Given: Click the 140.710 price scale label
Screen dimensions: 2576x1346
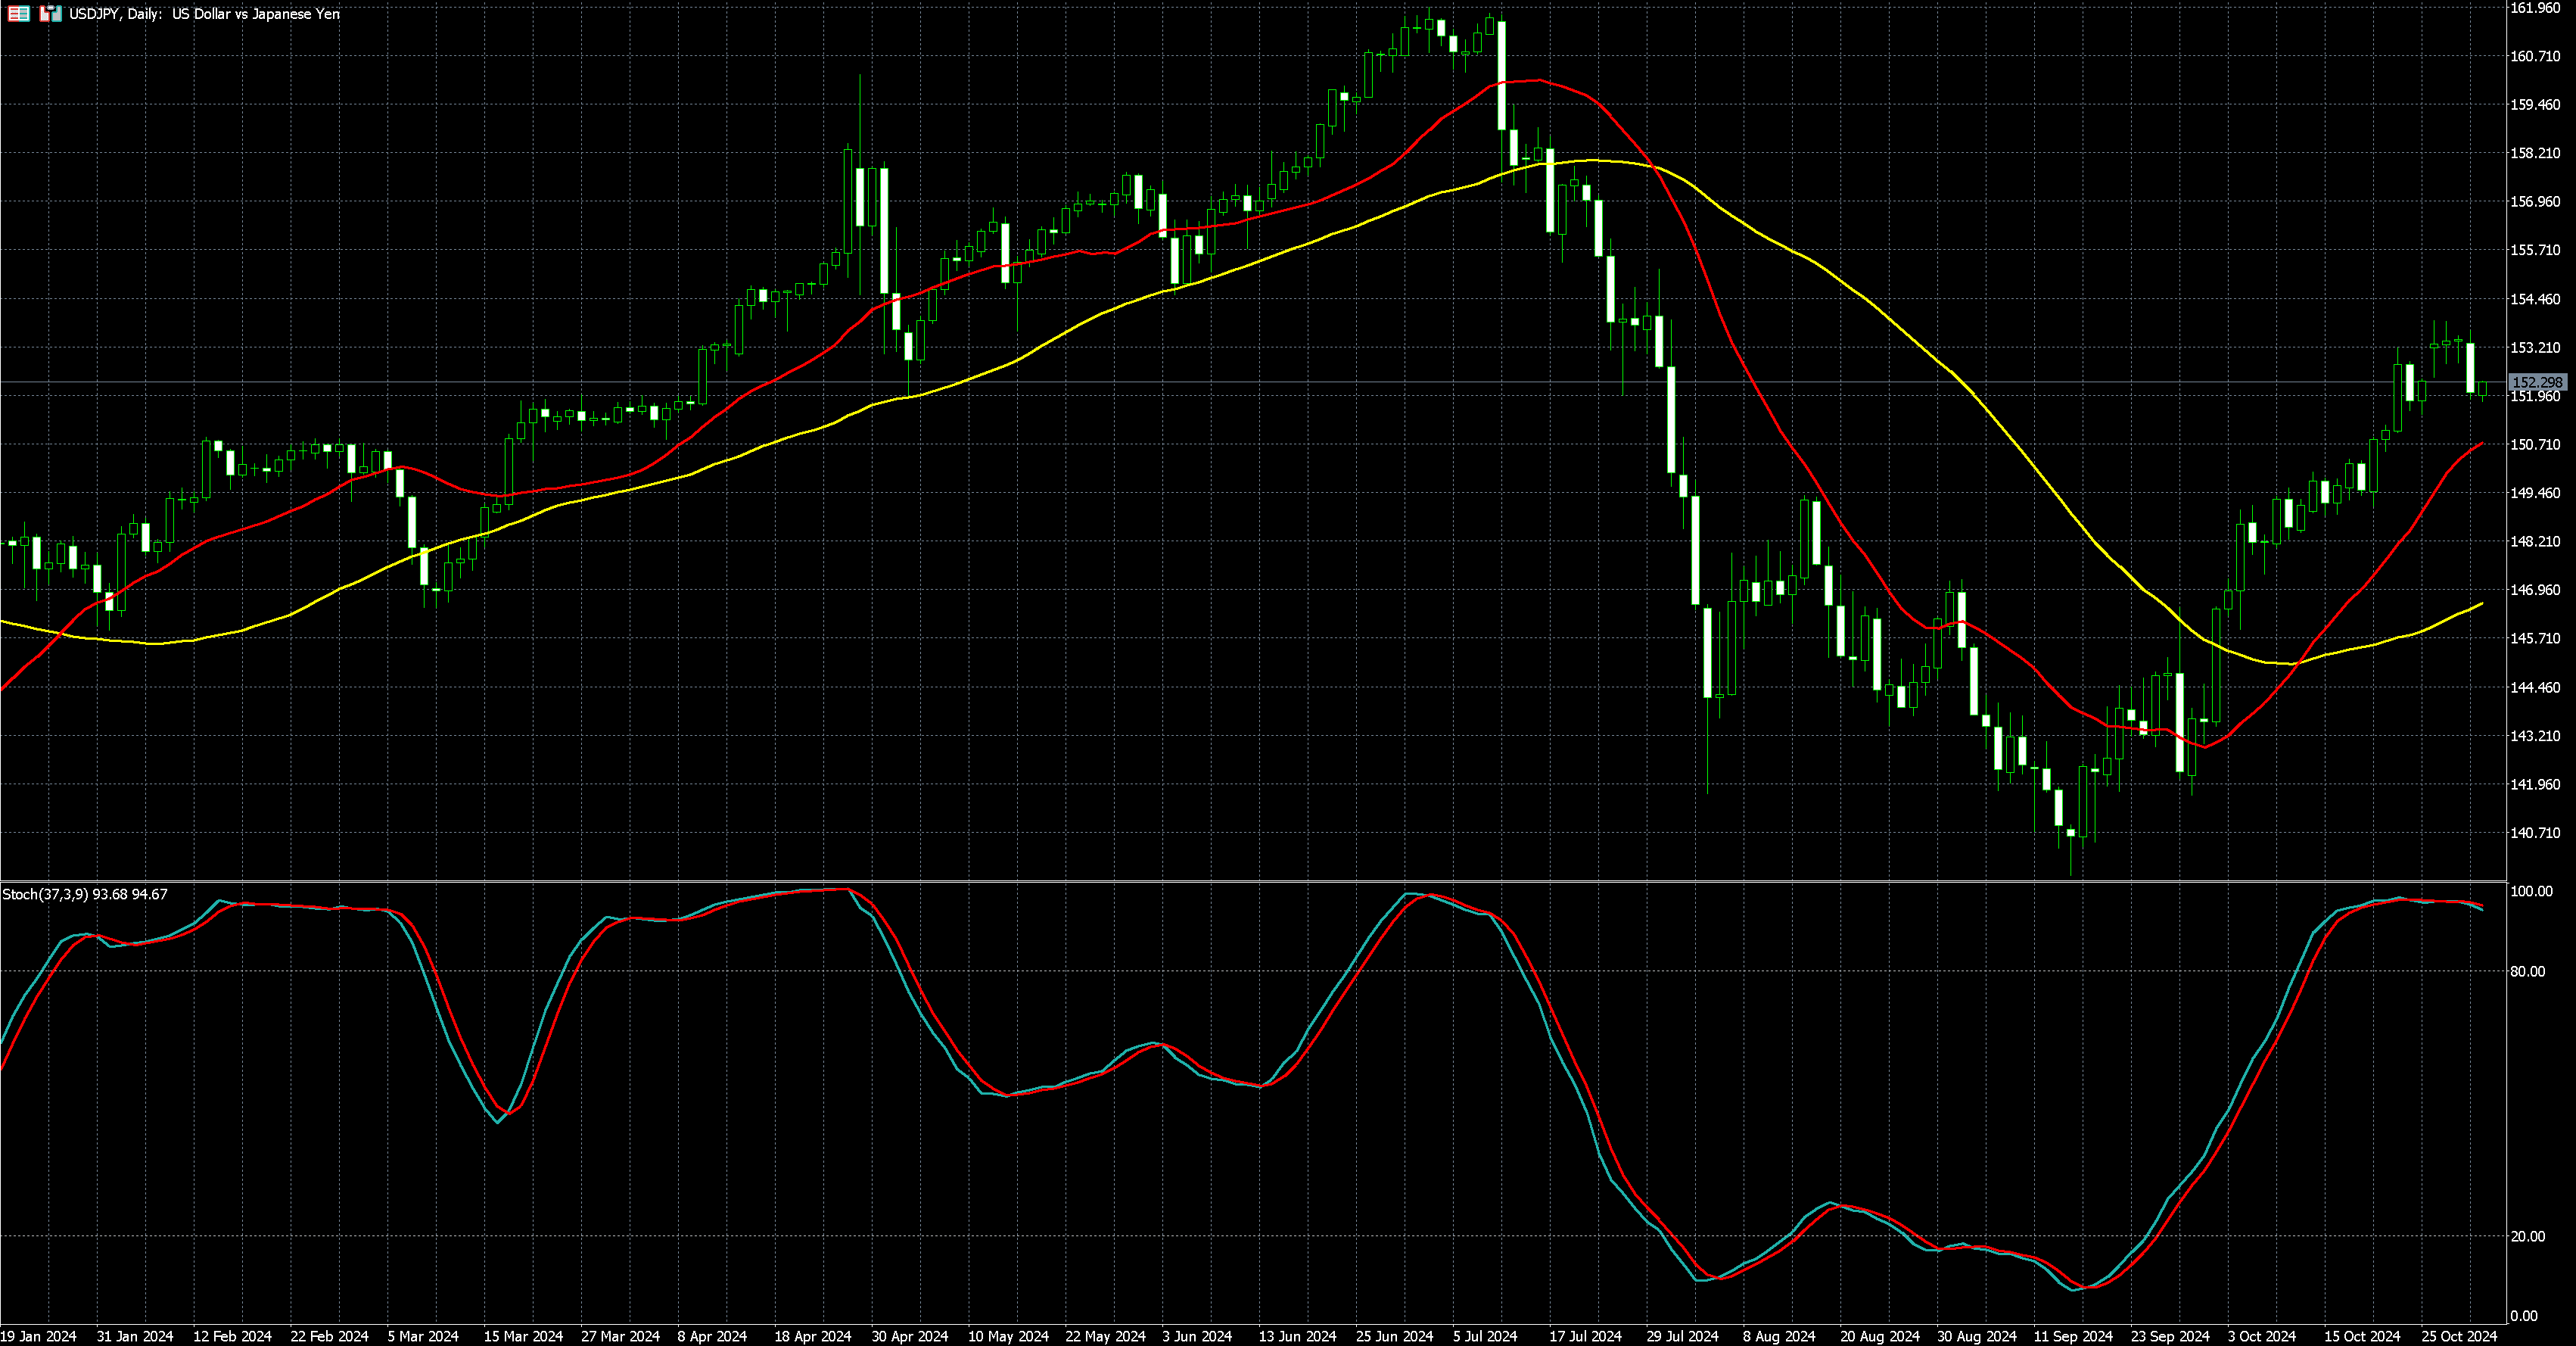Looking at the screenshot, I should click(2535, 833).
